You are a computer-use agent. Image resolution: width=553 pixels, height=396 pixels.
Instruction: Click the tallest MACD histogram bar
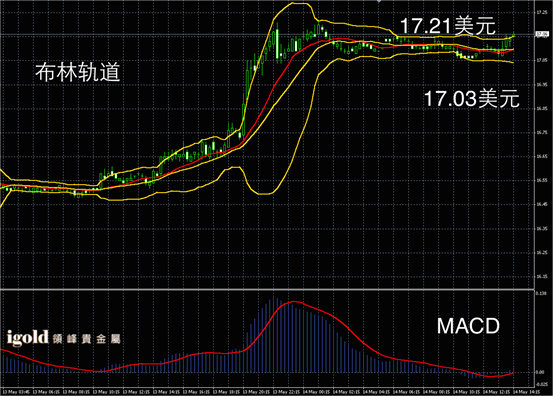(x=274, y=335)
